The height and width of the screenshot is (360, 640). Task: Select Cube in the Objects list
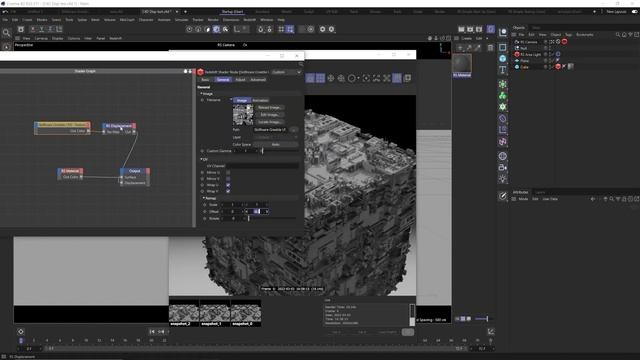pos(524,67)
